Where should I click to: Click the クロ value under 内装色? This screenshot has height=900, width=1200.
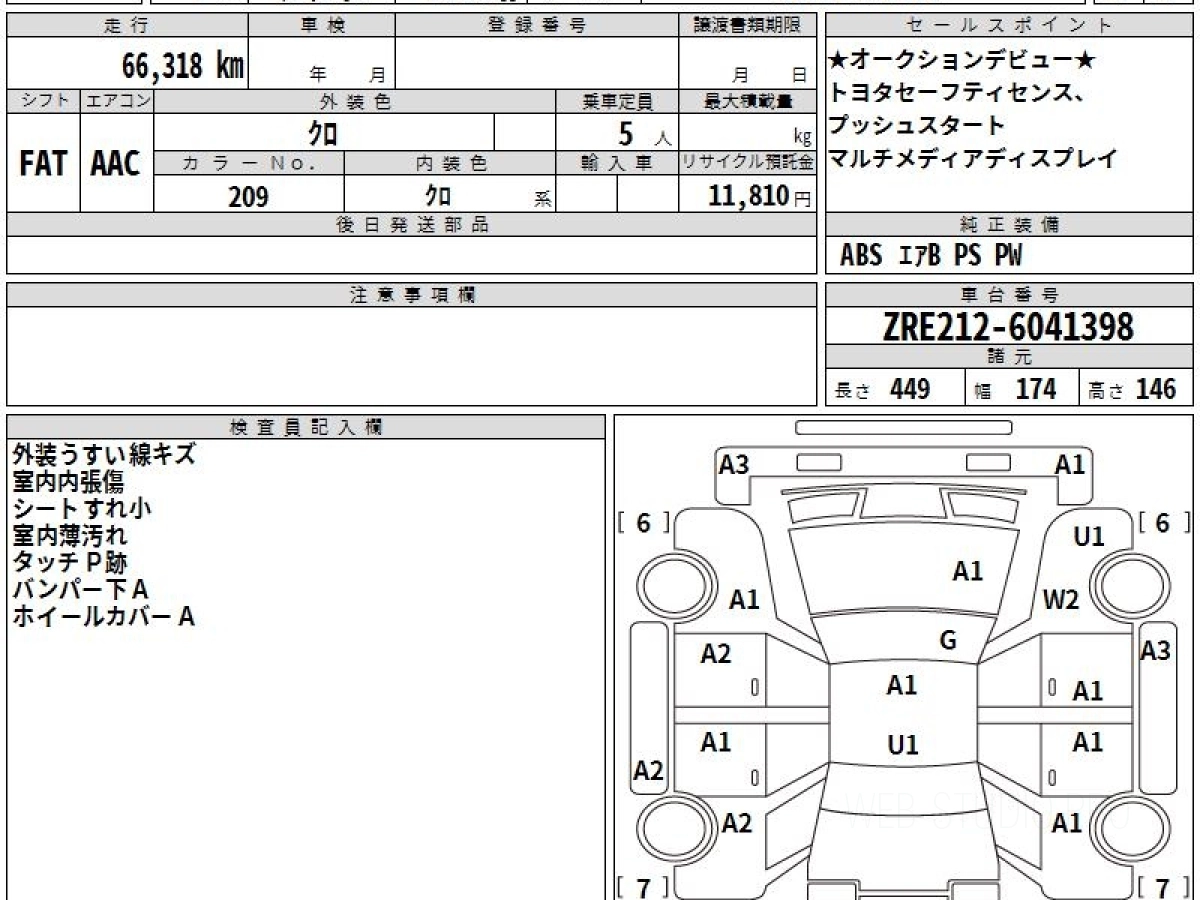point(438,195)
